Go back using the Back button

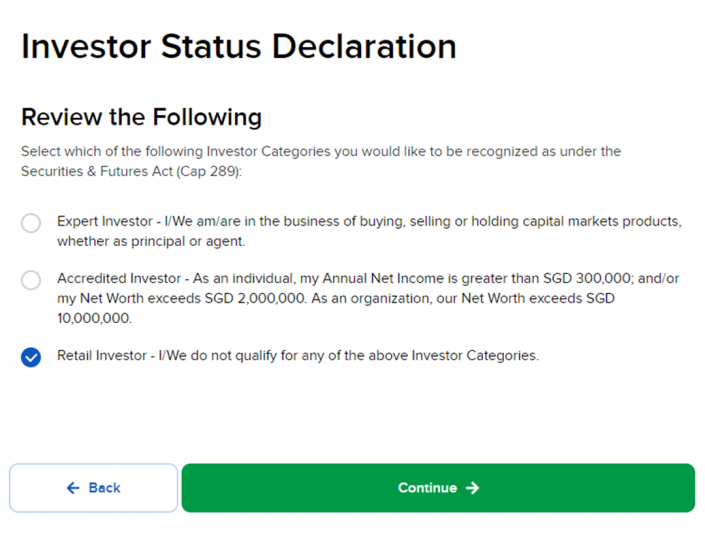(x=93, y=488)
